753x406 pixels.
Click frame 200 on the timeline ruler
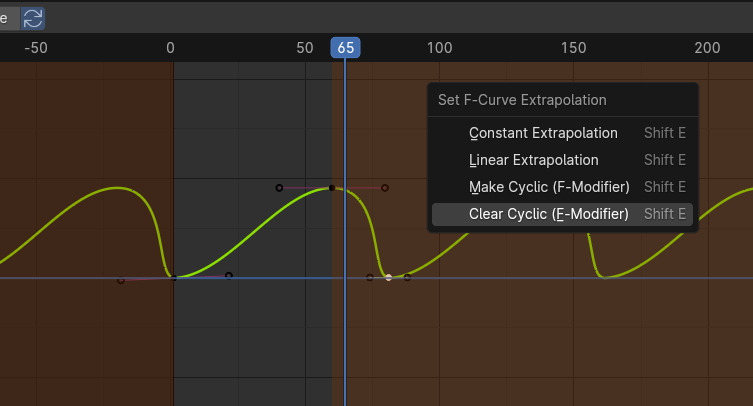click(x=707, y=48)
